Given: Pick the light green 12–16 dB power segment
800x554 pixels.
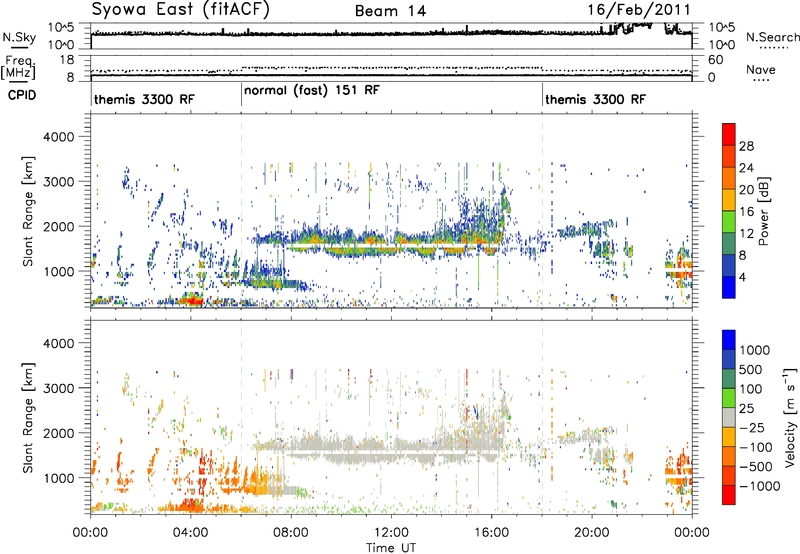Looking at the screenshot, I should tap(729, 222).
